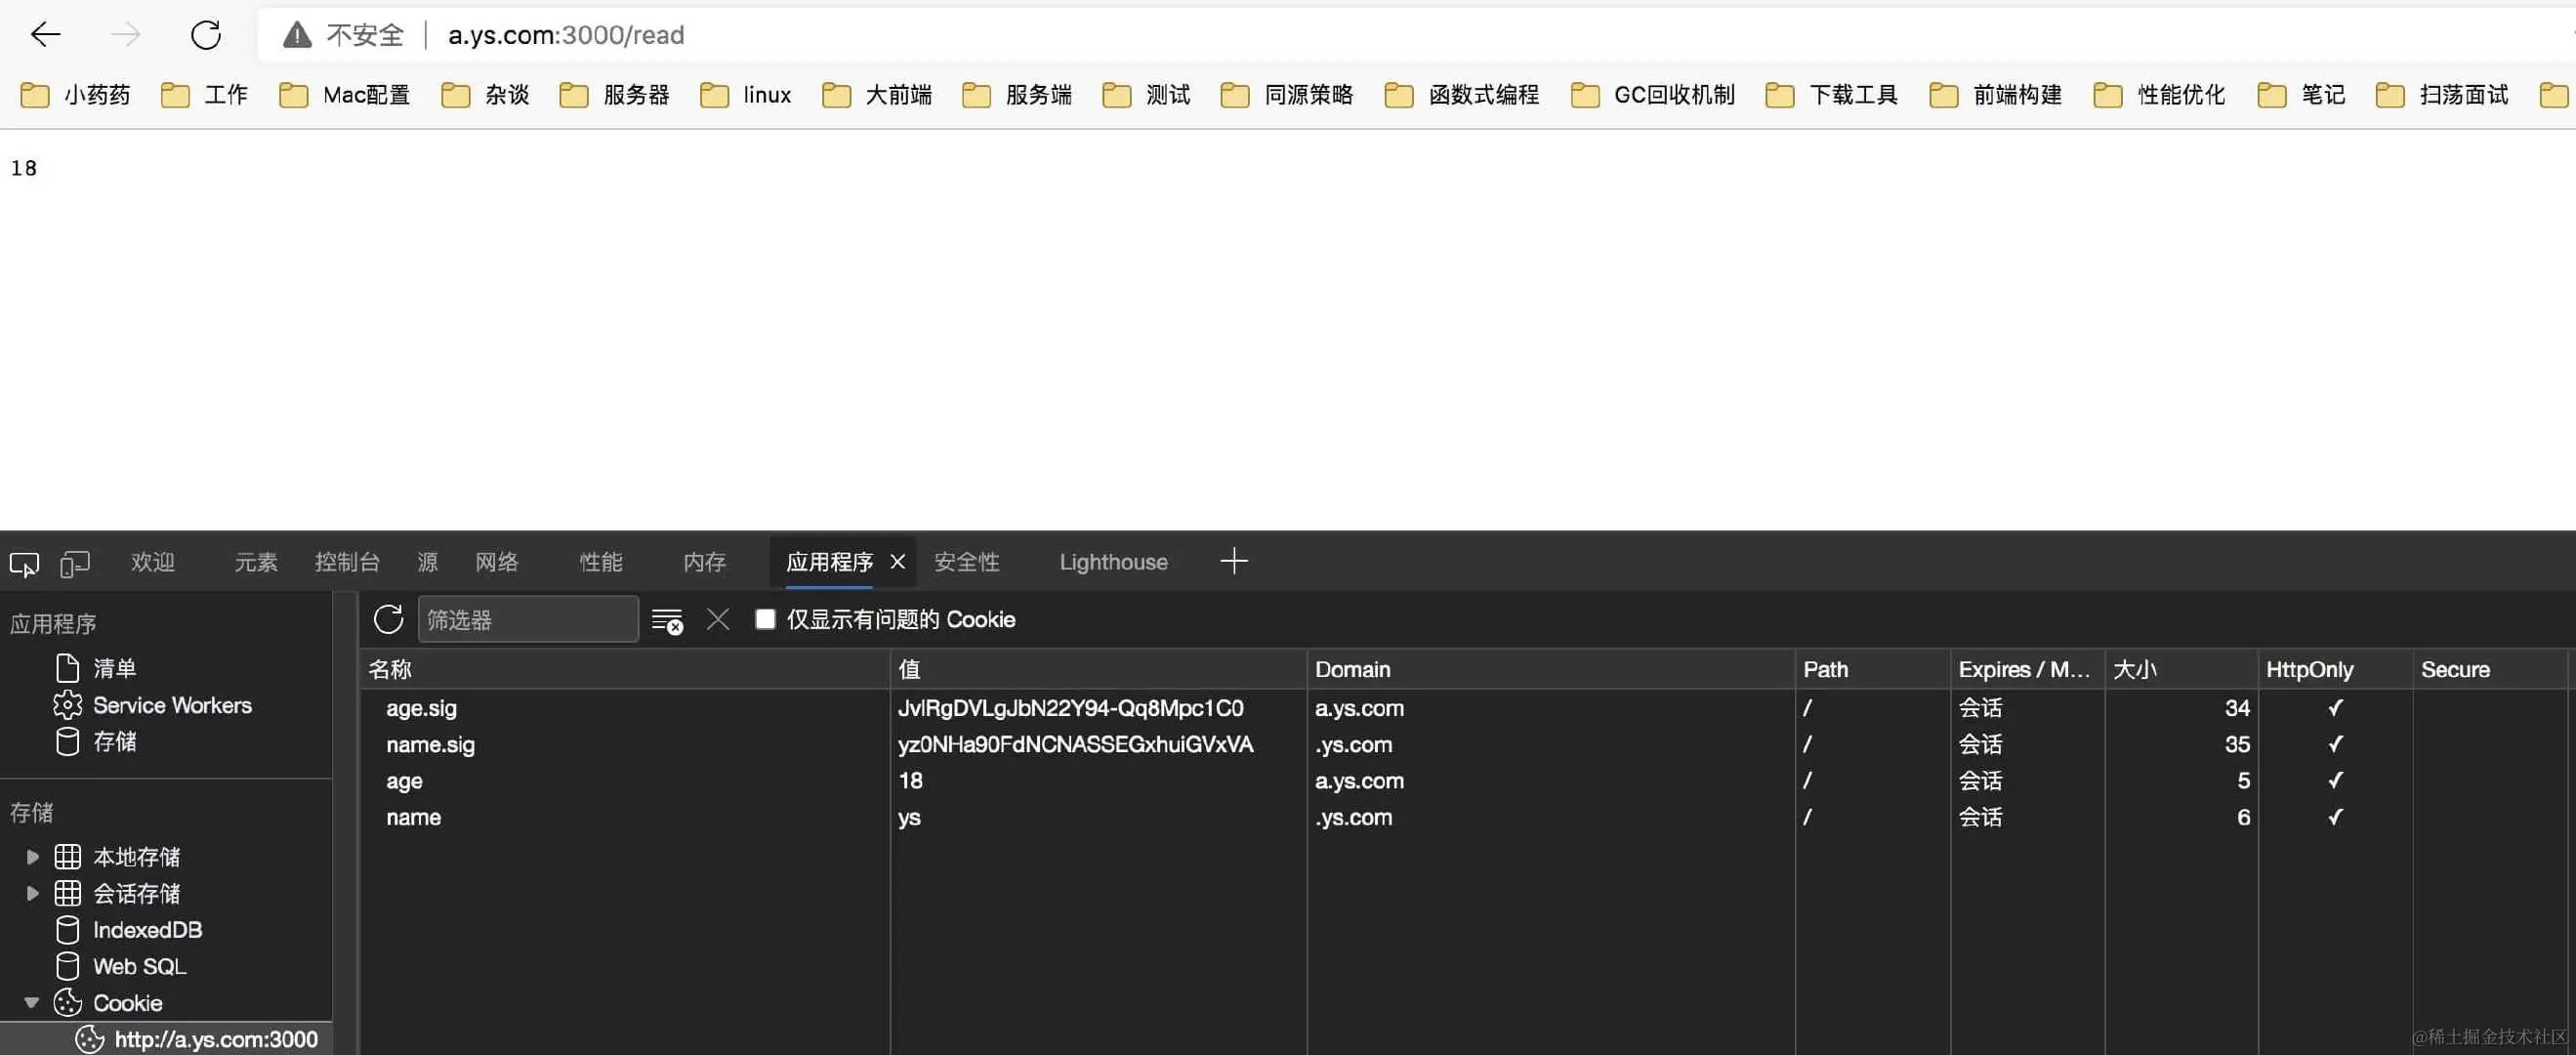Refresh the cookie list
2576x1055 pixels.
(388, 620)
